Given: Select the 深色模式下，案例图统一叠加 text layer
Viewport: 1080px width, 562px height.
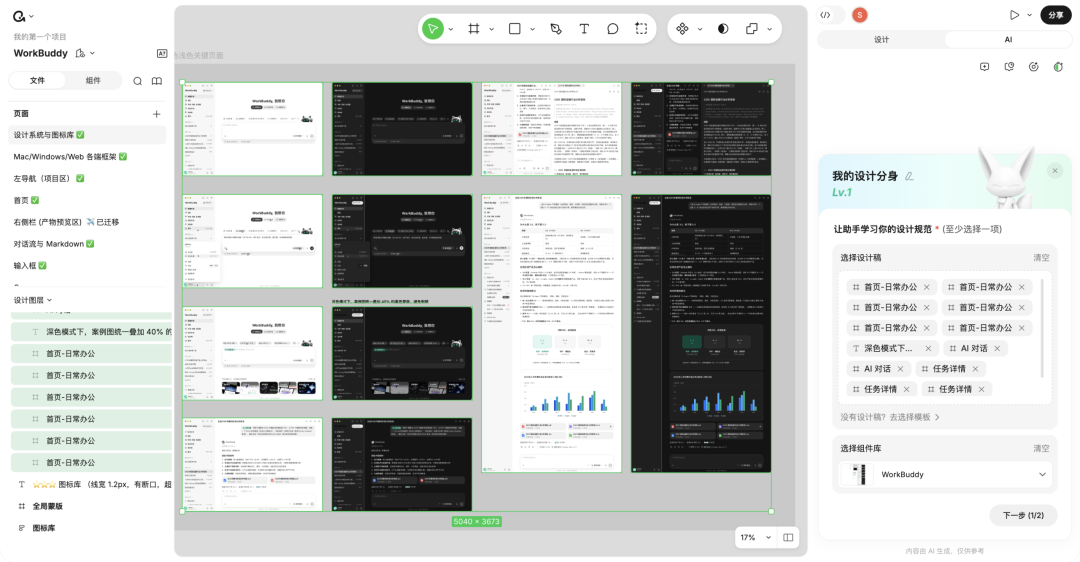Looking at the screenshot, I should (x=92, y=332).
